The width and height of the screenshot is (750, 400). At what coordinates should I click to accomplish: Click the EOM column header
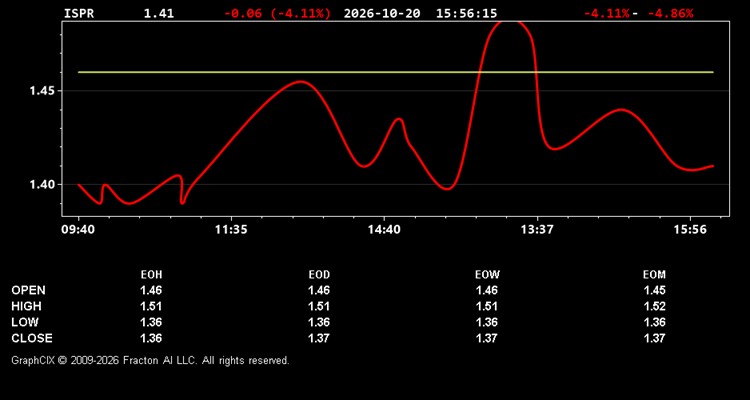tap(654, 275)
